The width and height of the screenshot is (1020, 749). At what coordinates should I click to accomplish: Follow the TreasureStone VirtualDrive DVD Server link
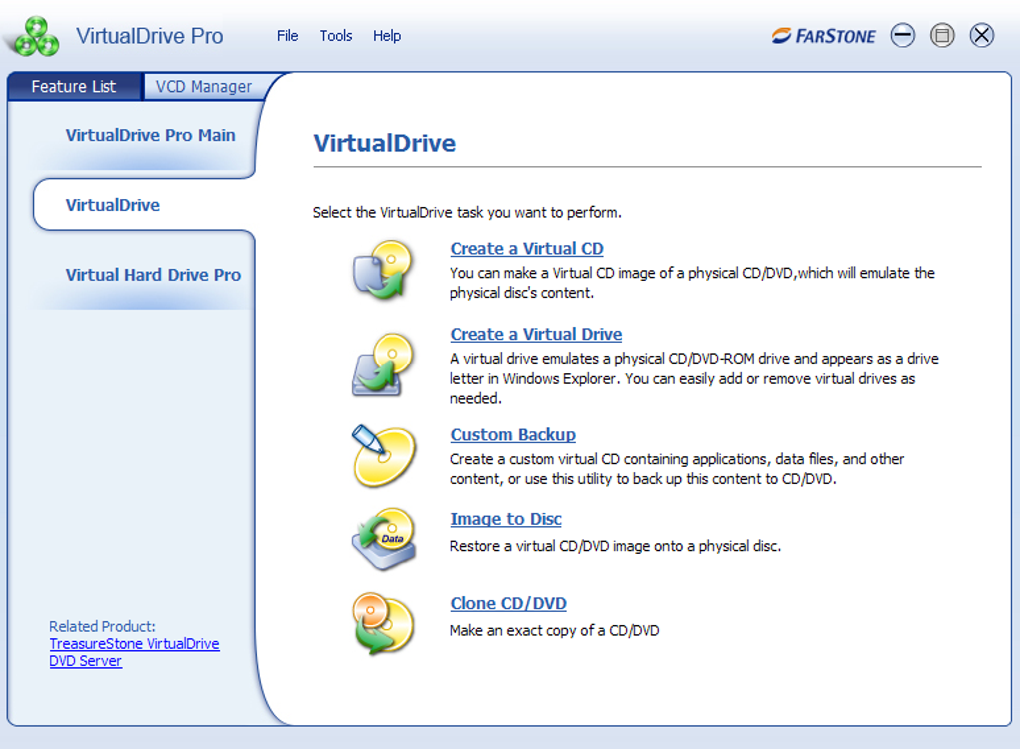point(134,652)
